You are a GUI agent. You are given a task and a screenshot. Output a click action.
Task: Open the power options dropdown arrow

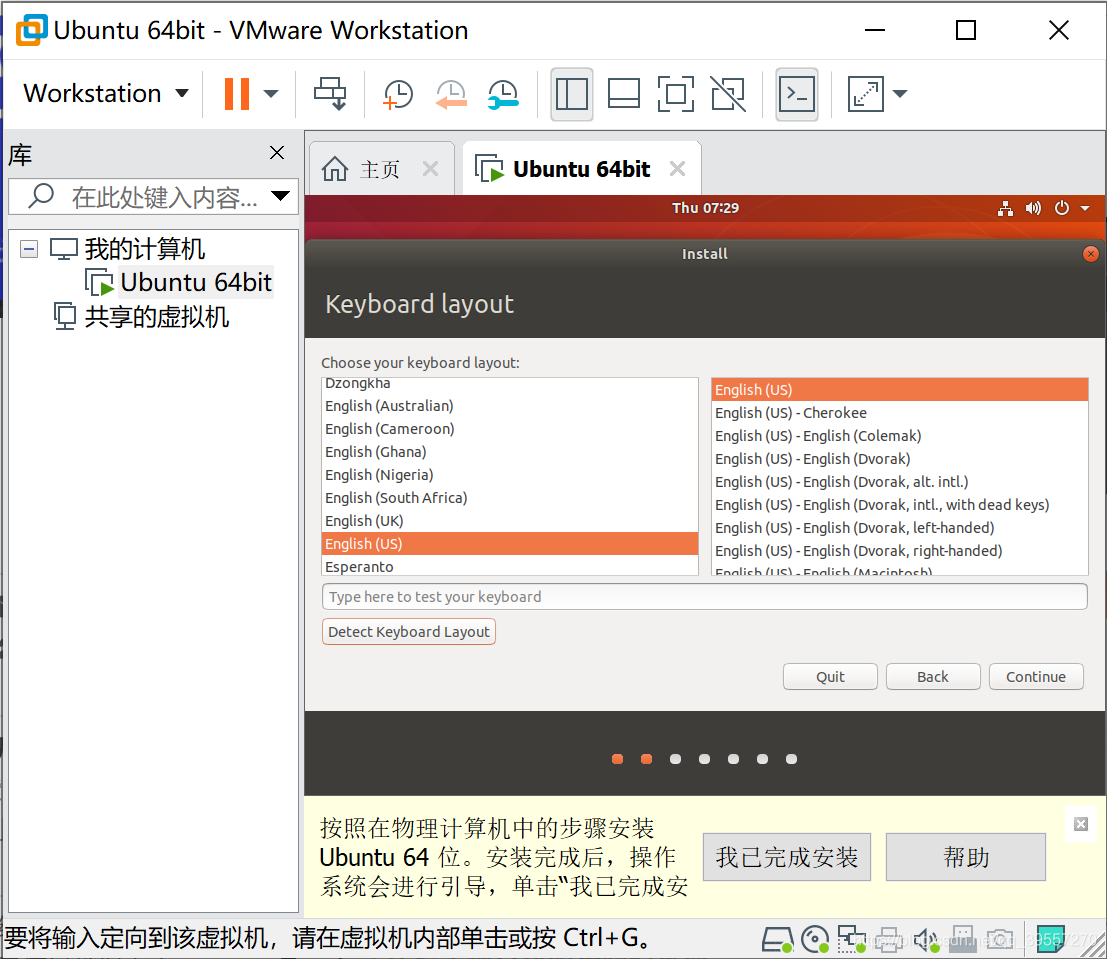point(270,93)
